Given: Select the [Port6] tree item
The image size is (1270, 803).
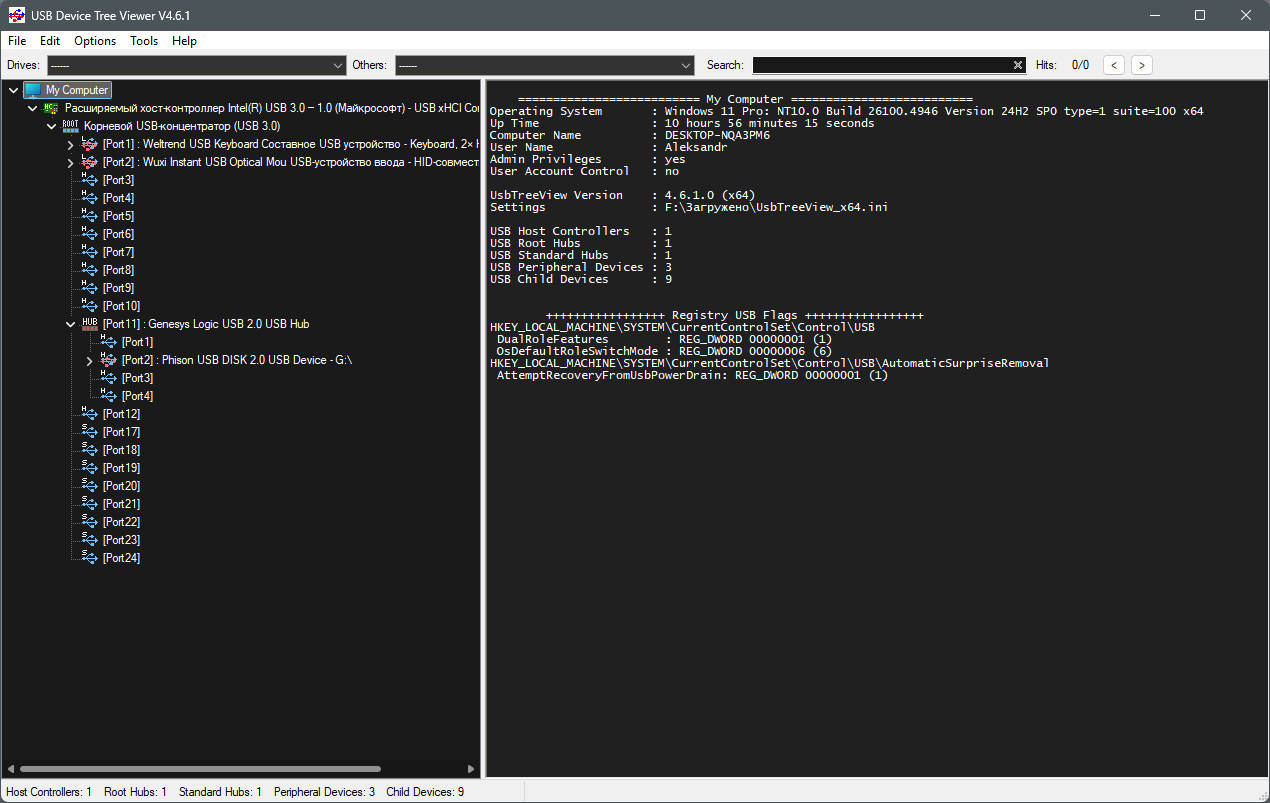Looking at the screenshot, I should pyautogui.click(x=118, y=234).
